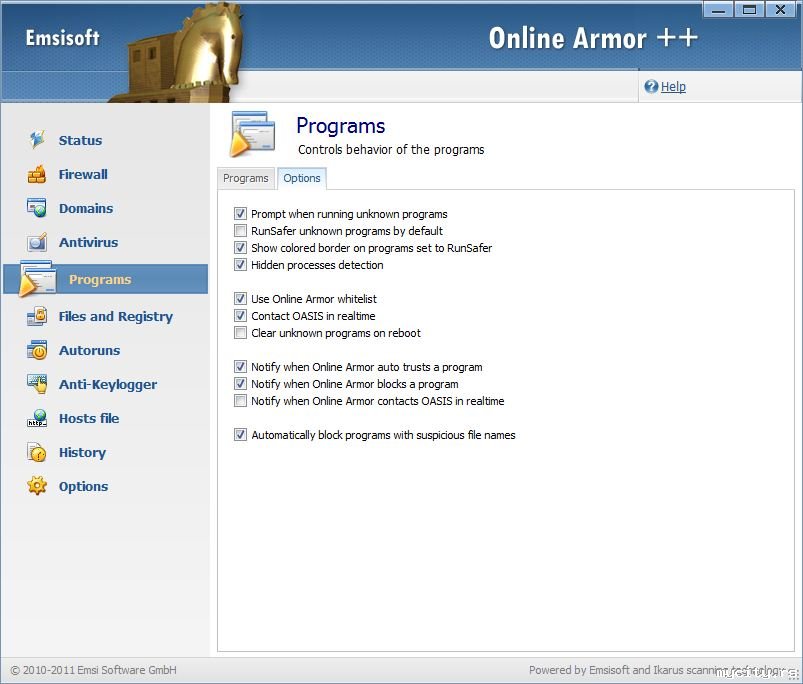Click the Hosts file http icon
803x684 pixels.
pos(37,418)
